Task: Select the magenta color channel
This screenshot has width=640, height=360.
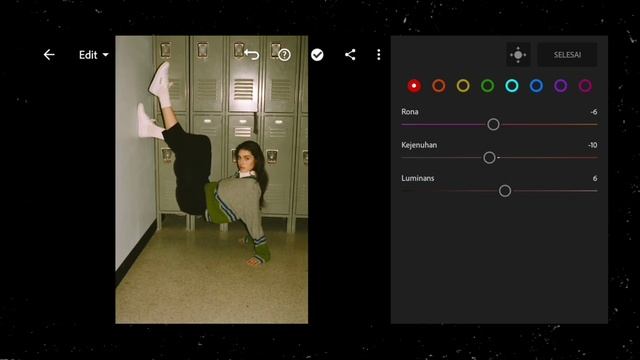Action: 585,86
